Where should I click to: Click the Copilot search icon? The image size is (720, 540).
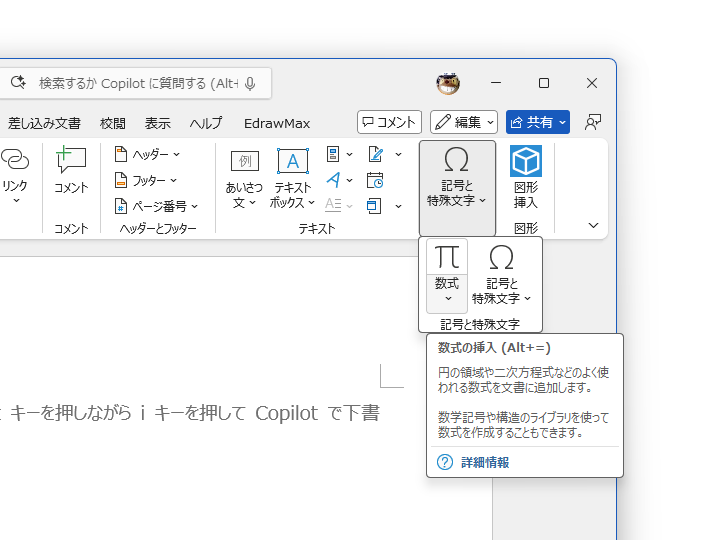click(x=18, y=83)
